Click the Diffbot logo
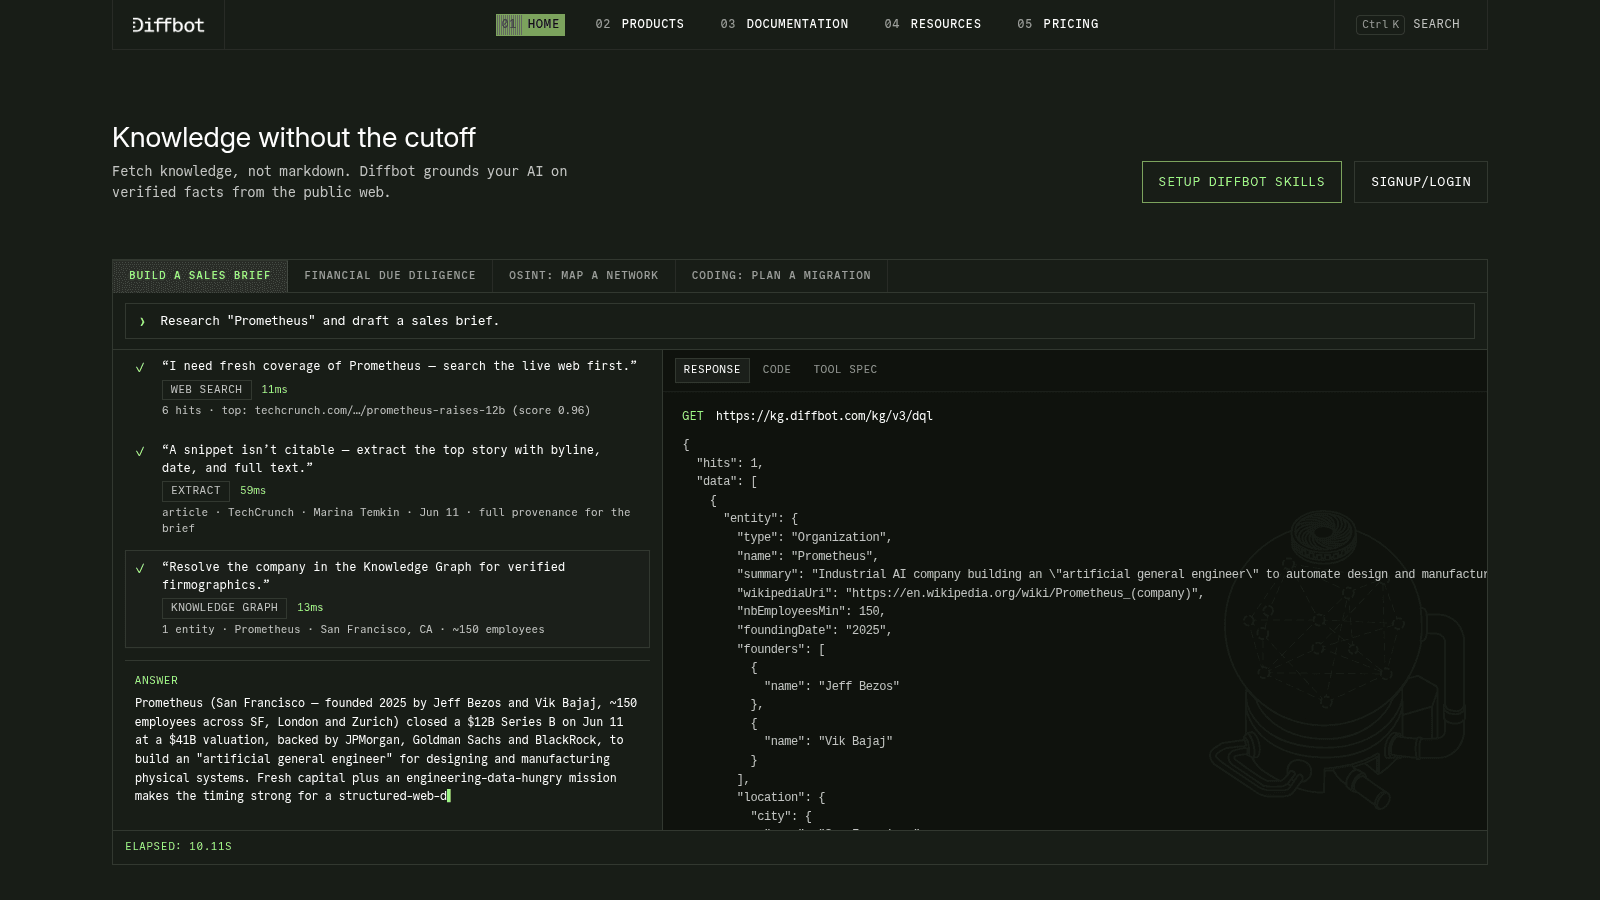Screen dimensions: 1600x900 tap(168, 24)
